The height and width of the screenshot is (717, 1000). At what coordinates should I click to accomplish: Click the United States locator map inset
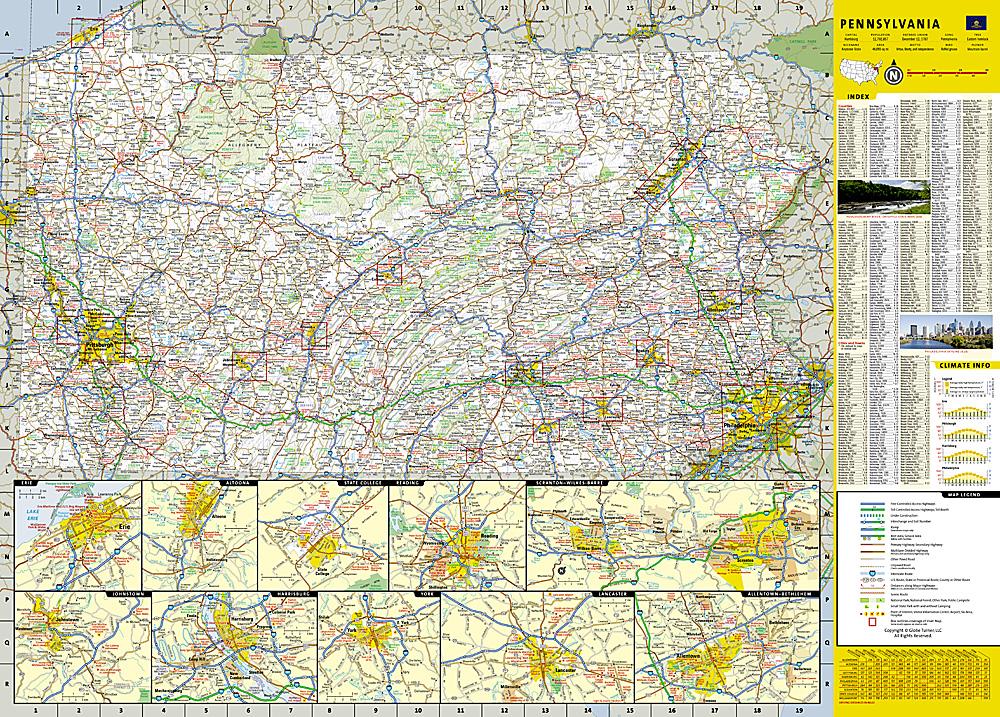tap(861, 71)
